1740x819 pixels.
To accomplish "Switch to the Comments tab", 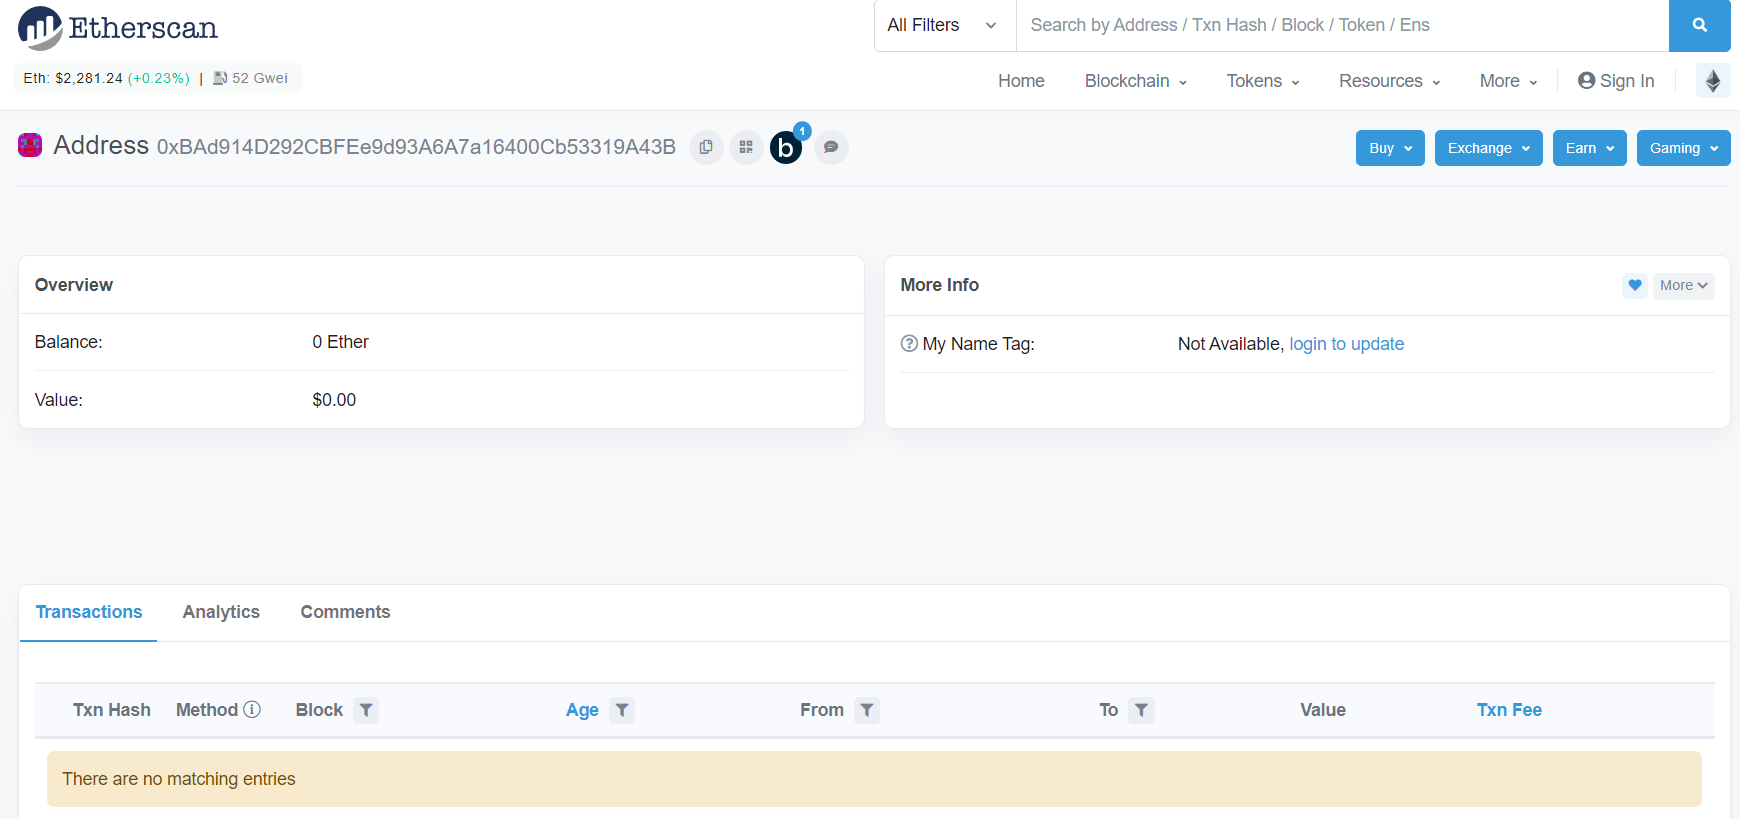I will [345, 612].
